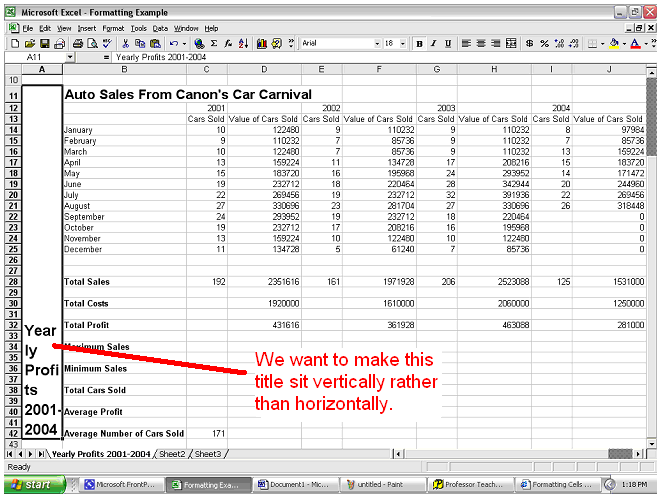666x498 pixels.
Task: Toggle Italic formatting
Action: (433, 44)
